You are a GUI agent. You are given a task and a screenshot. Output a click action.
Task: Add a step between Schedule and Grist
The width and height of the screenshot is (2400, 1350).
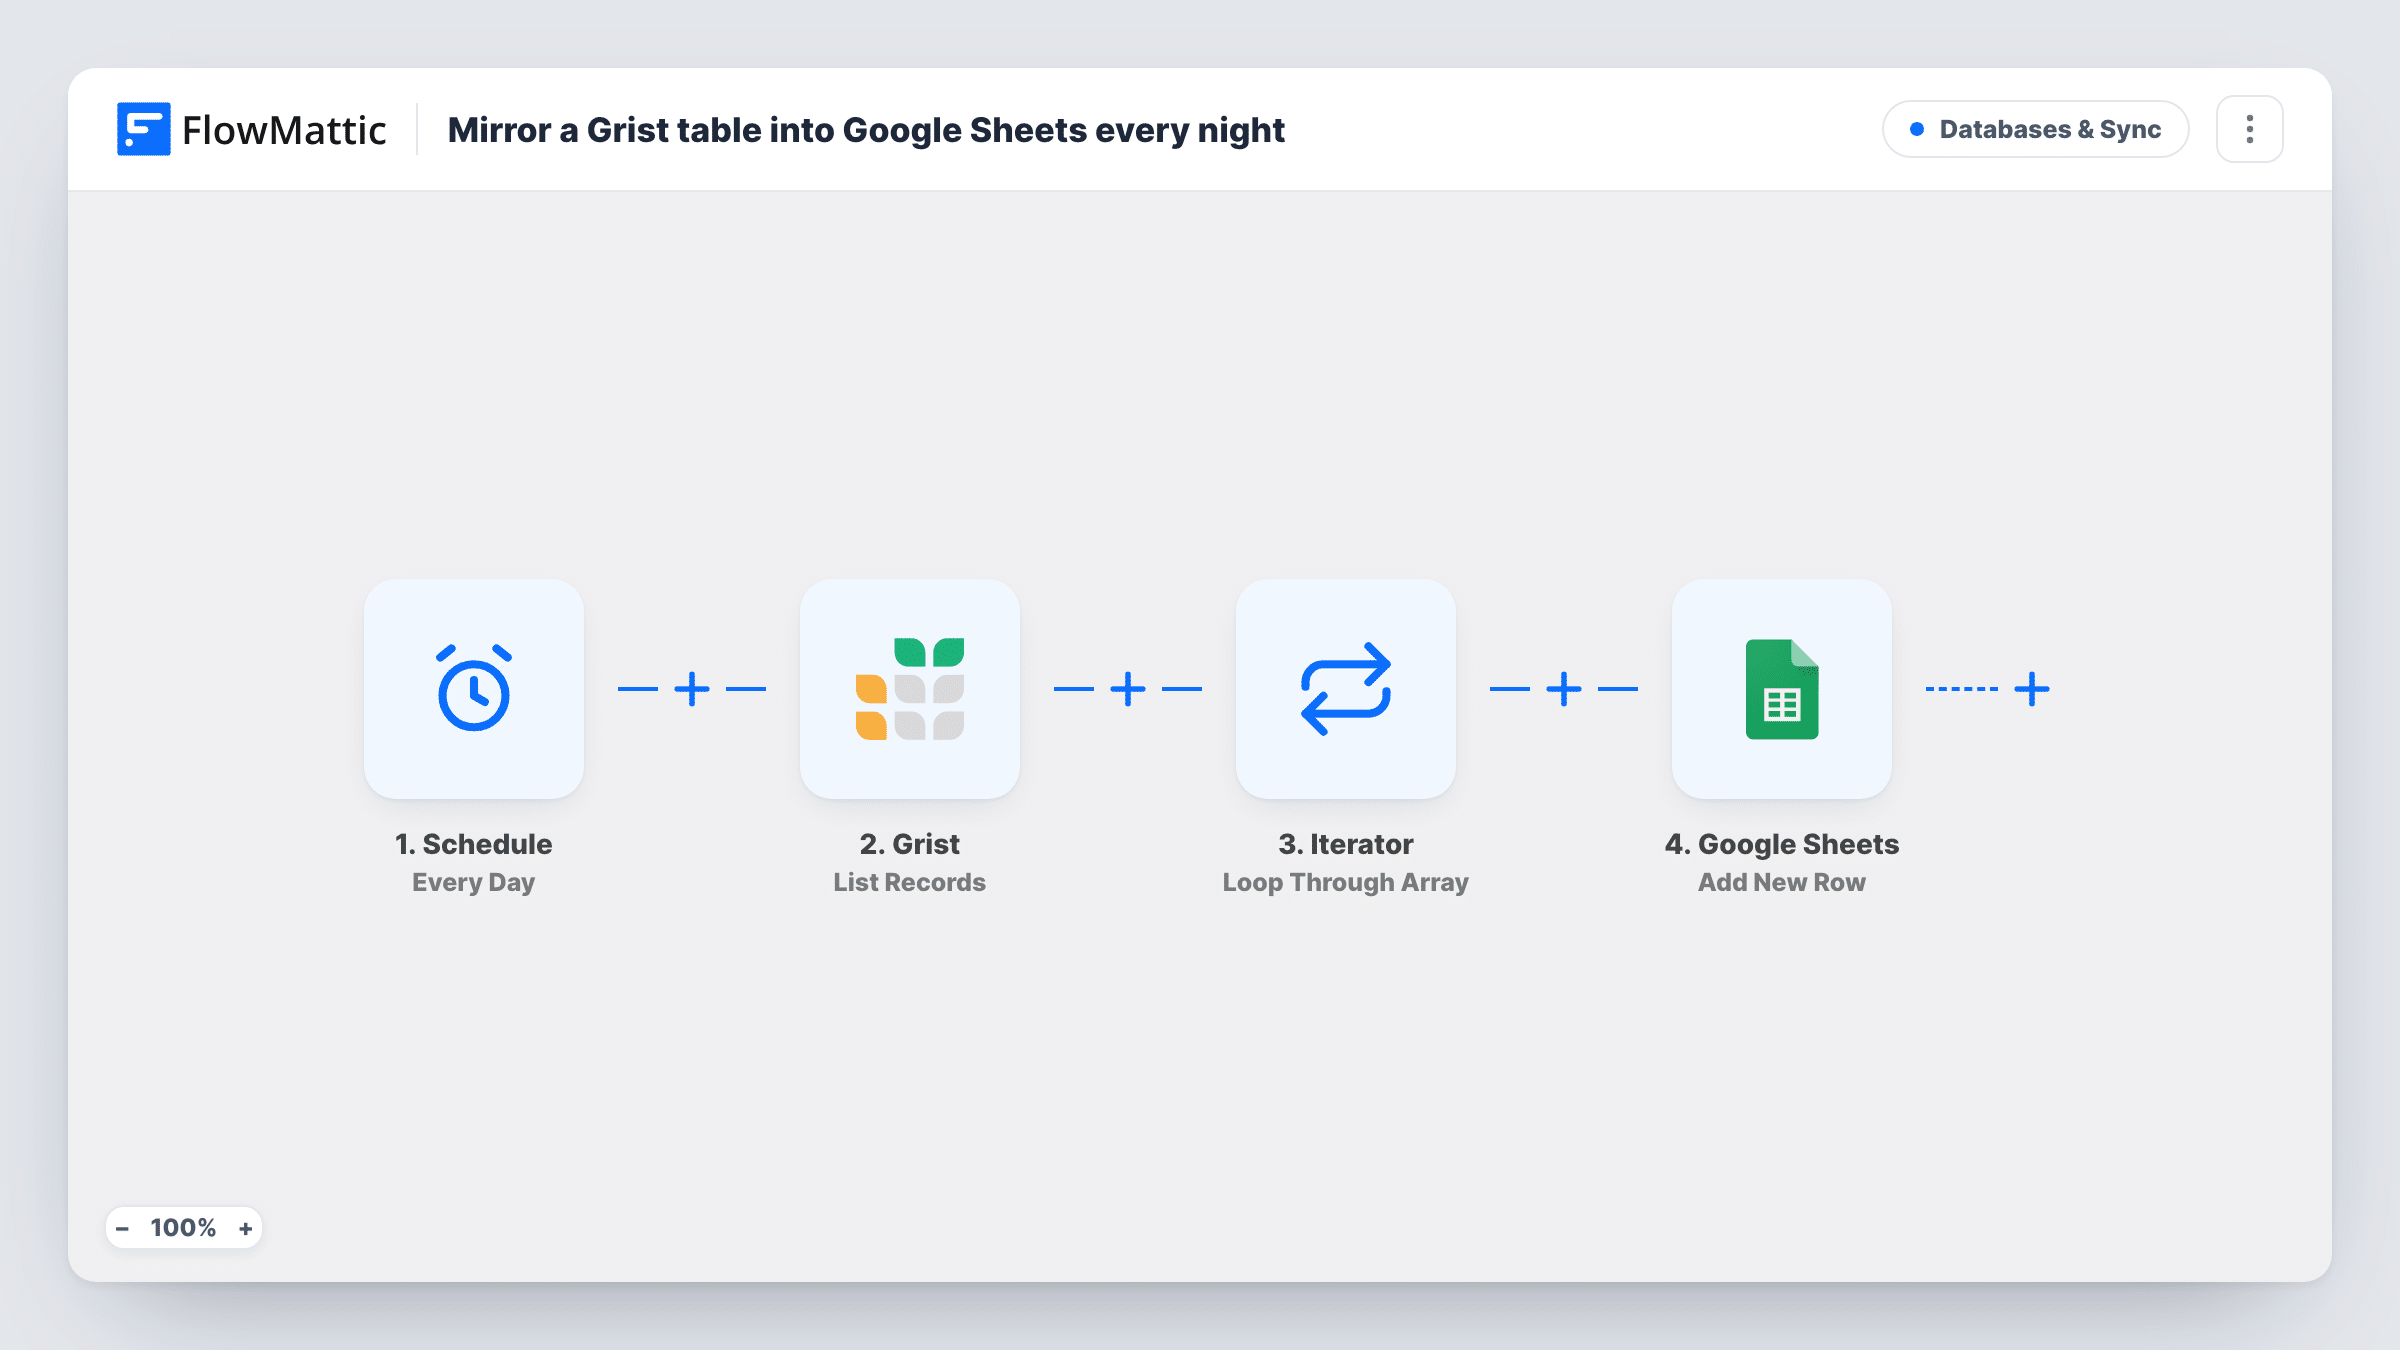pos(692,689)
